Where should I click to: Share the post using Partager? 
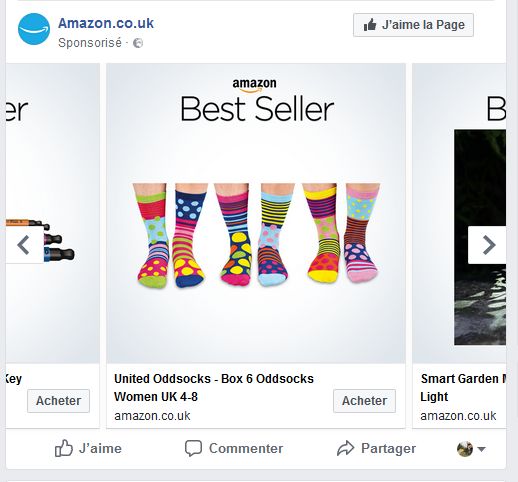(376, 448)
